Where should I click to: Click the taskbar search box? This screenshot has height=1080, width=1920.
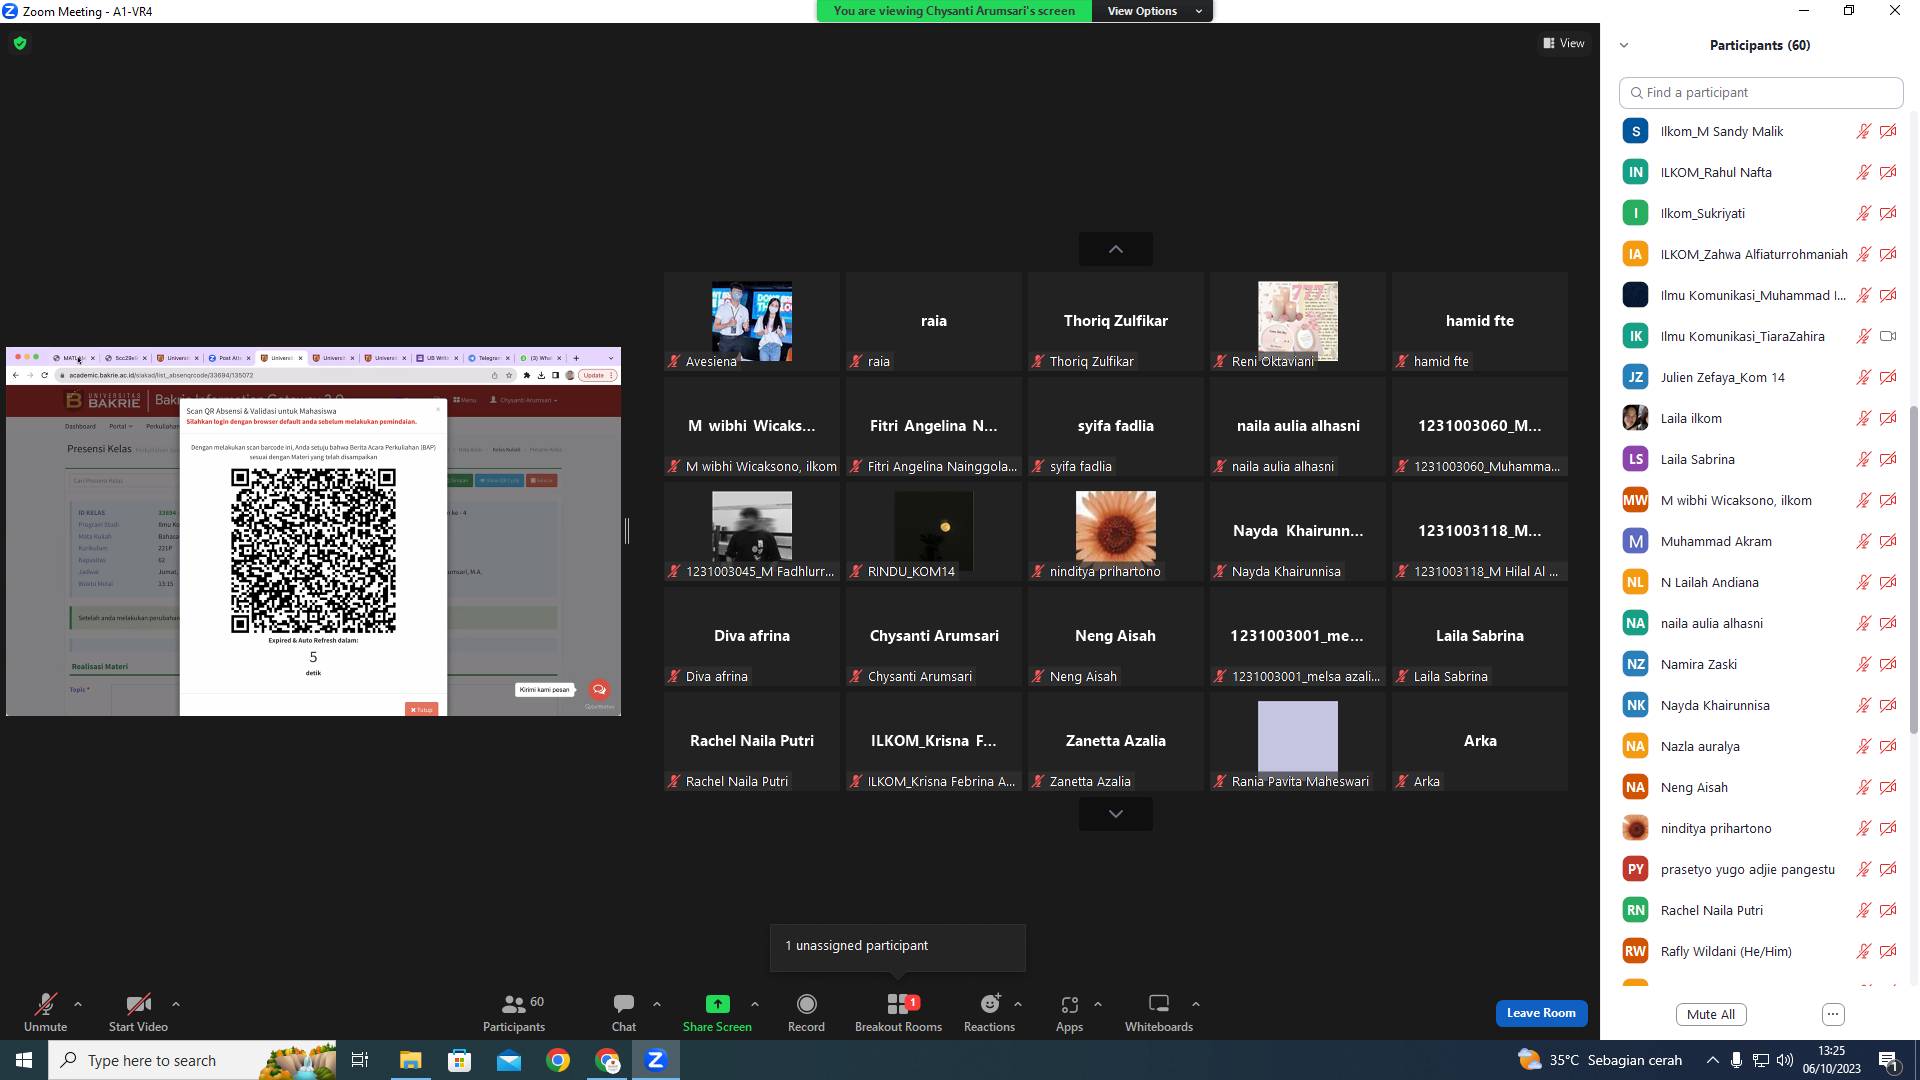(x=192, y=1060)
